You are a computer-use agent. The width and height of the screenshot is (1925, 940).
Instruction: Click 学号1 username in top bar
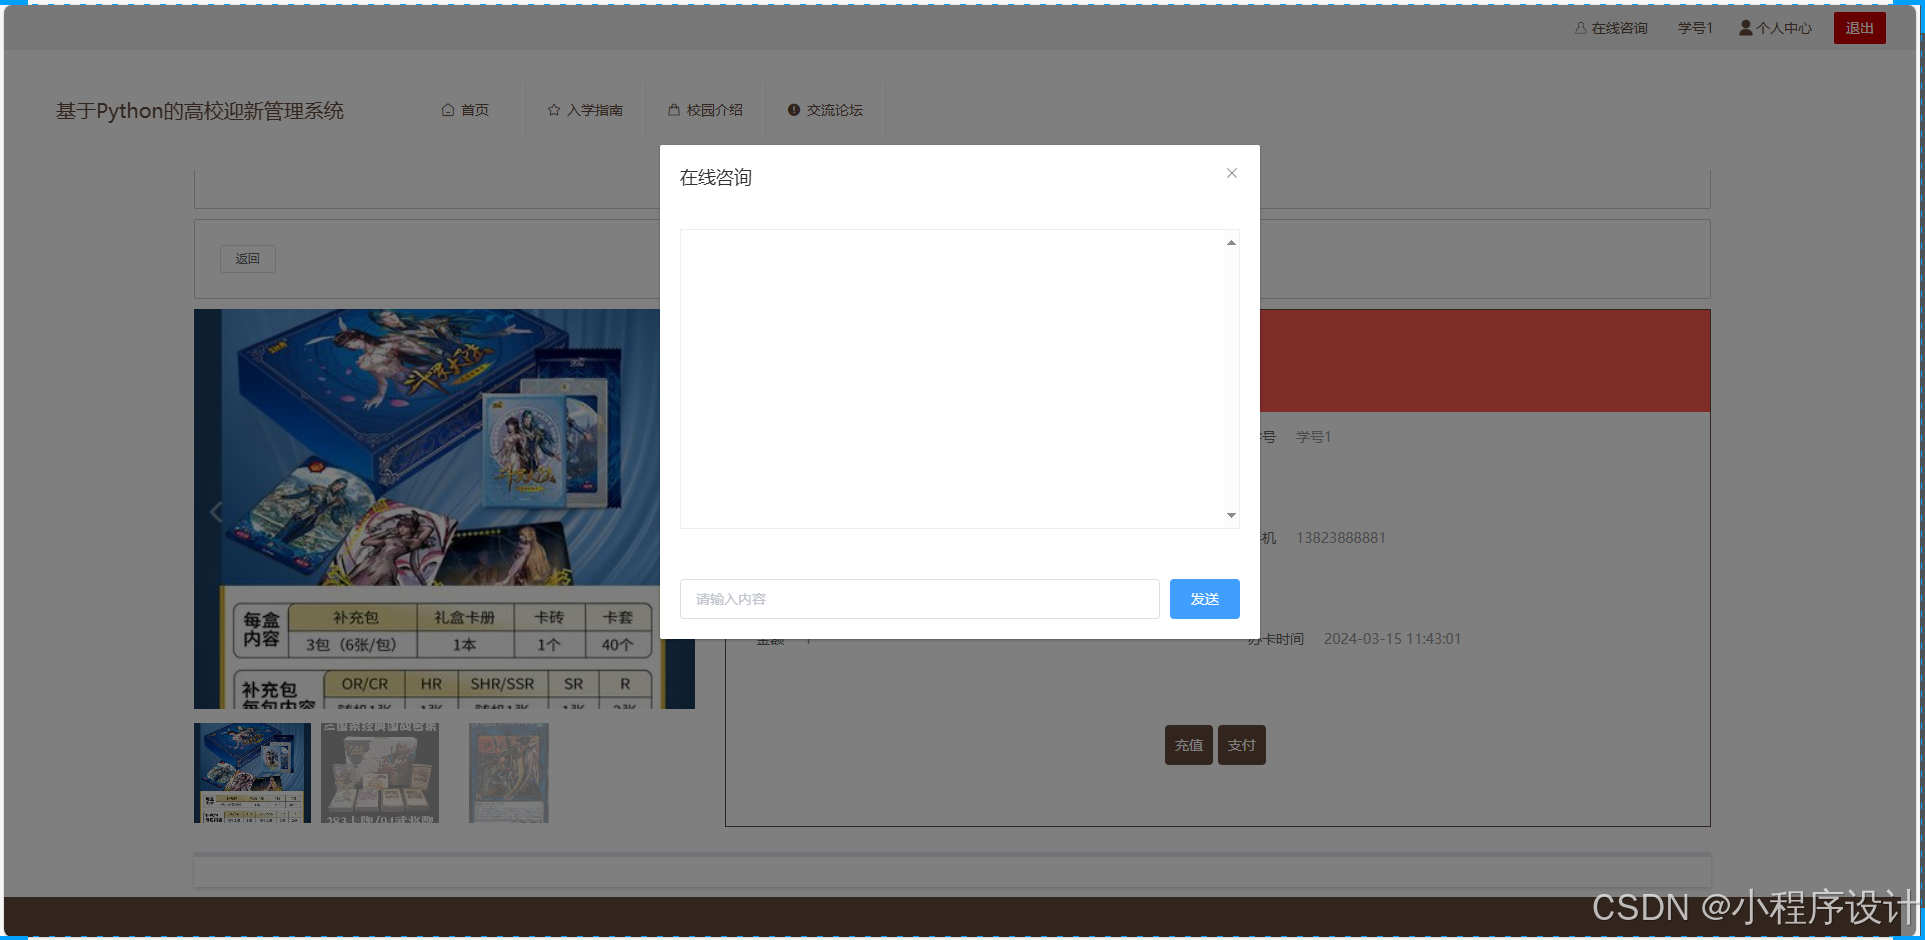[1695, 28]
